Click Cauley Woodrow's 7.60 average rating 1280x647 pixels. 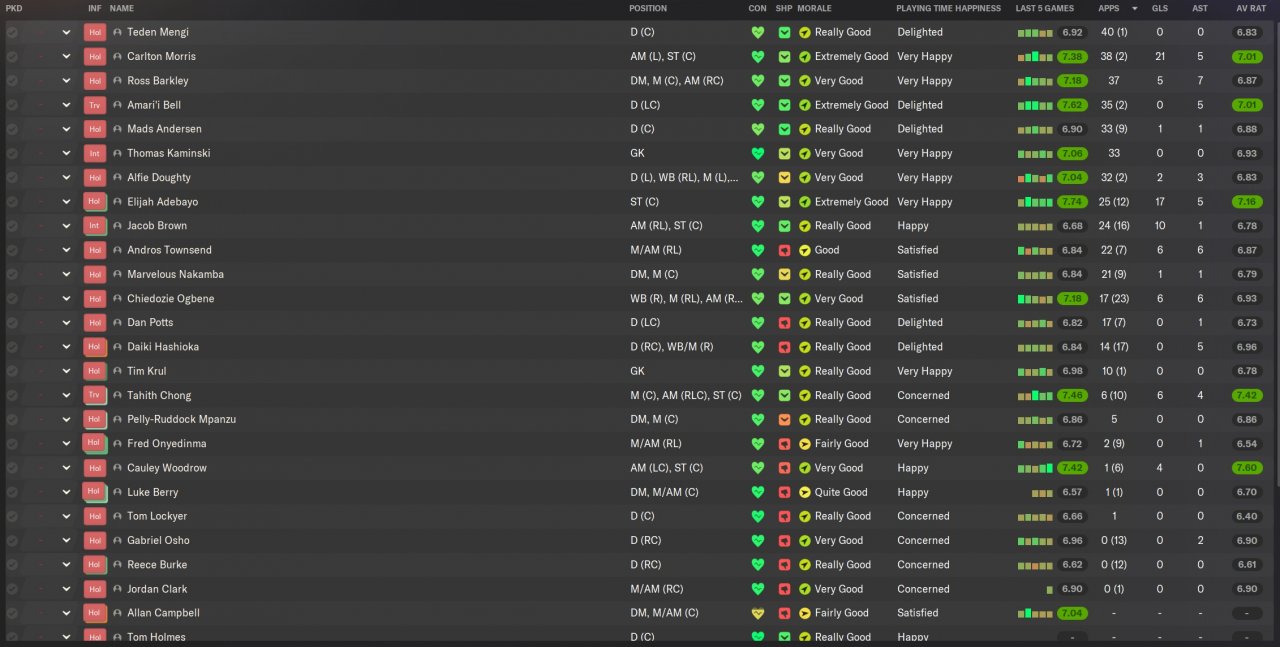pos(1247,468)
